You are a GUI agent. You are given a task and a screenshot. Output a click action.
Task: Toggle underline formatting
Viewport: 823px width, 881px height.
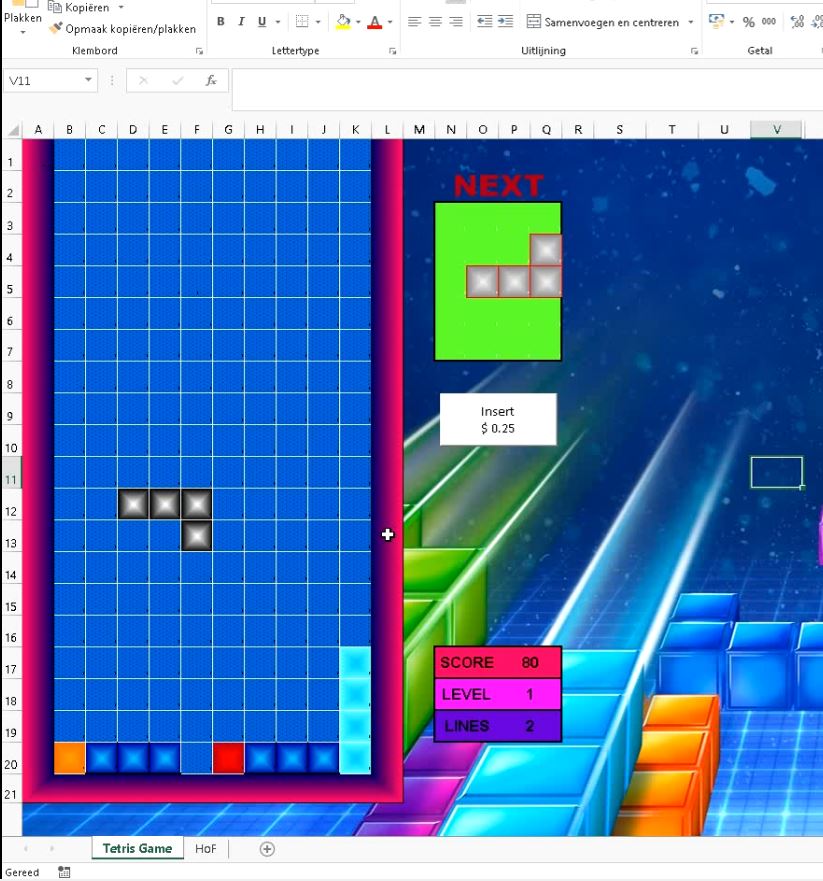[x=262, y=22]
